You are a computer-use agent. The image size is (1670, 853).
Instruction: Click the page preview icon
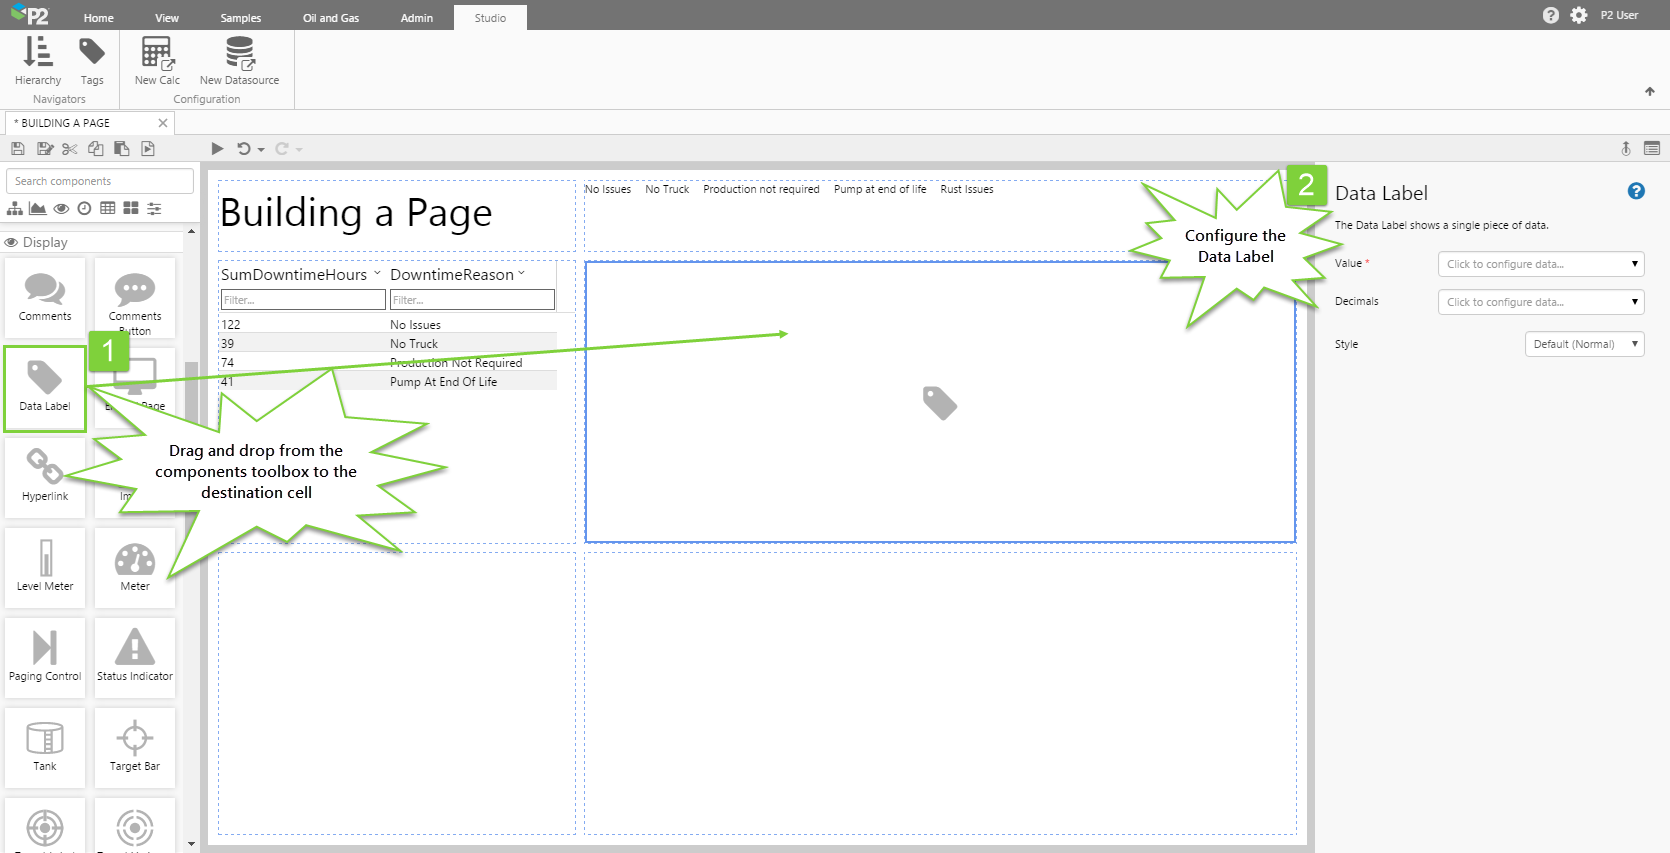(148, 149)
